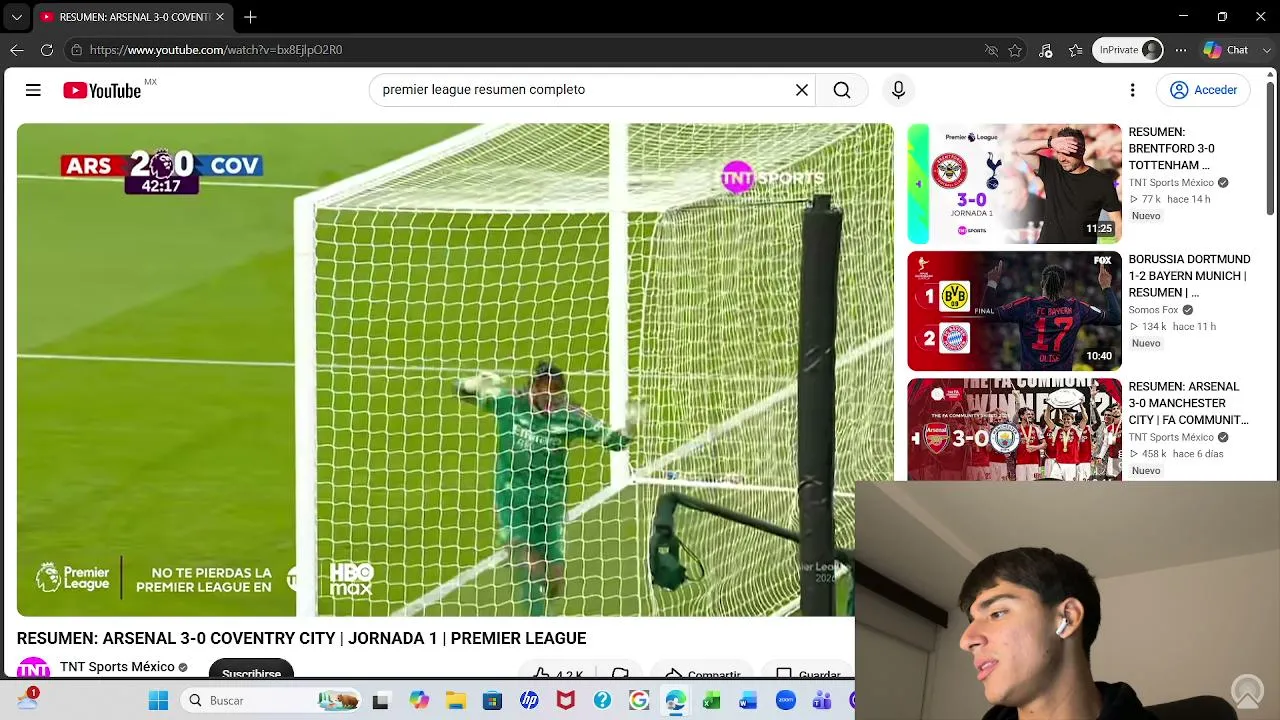The image size is (1280, 720).
Task: Open the Windows Start menu
Action: tap(159, 701)
